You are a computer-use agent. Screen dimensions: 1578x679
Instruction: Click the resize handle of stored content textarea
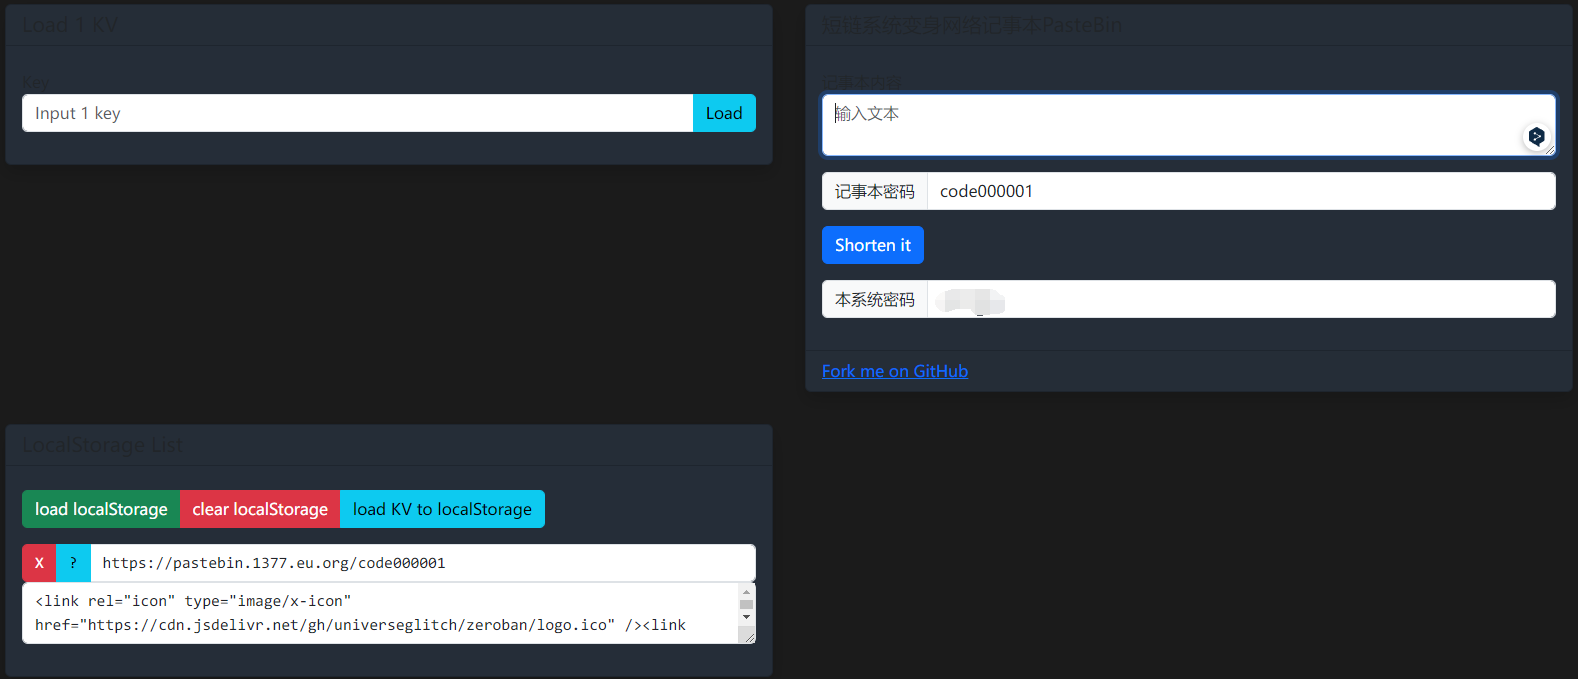(x=748, y=636)
